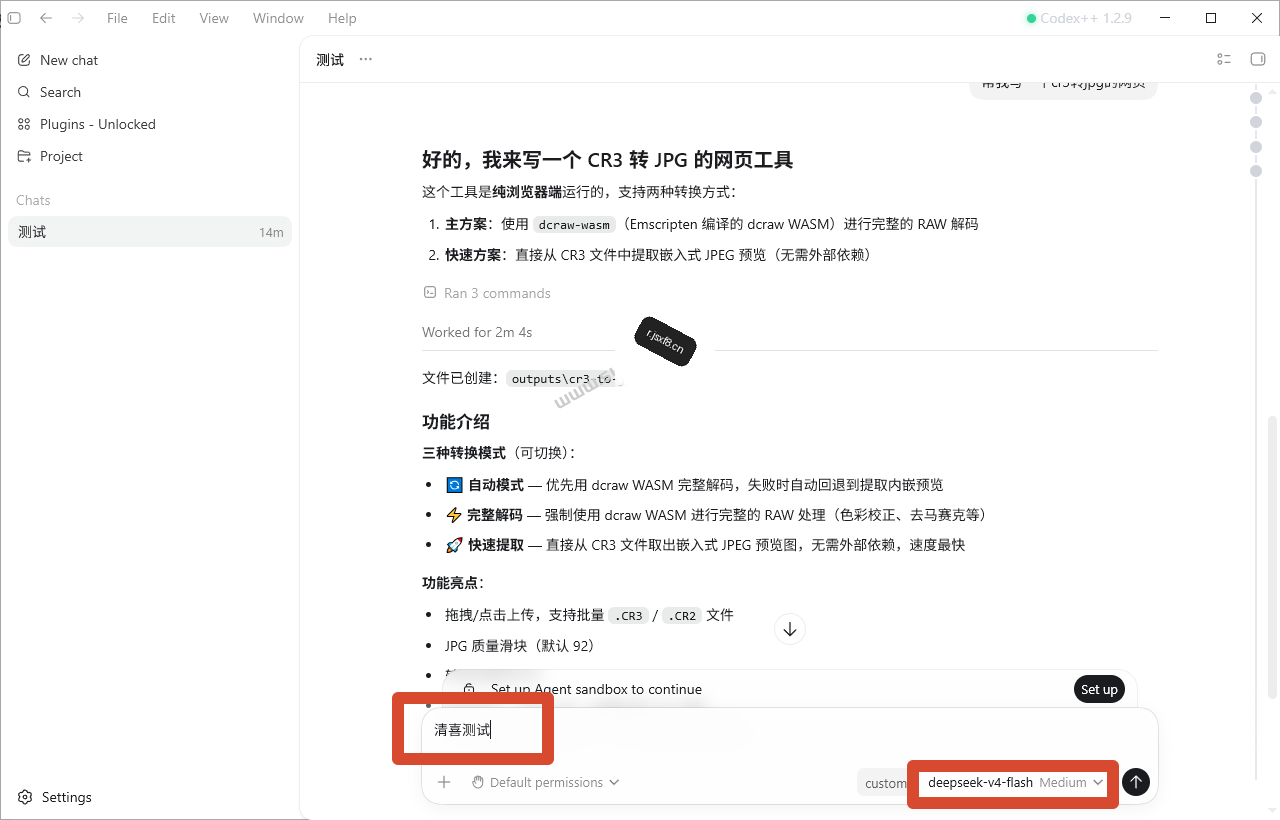Expand the Default permissions dropdown
Viewport: 1280px width, 820px height.
[545, 782]
